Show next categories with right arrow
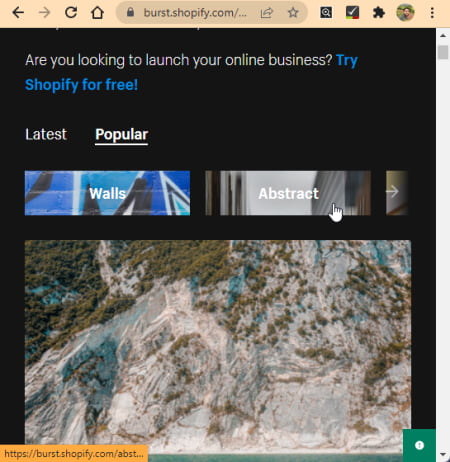The height and width of the screenshot is (462, 450). (392, 192)
